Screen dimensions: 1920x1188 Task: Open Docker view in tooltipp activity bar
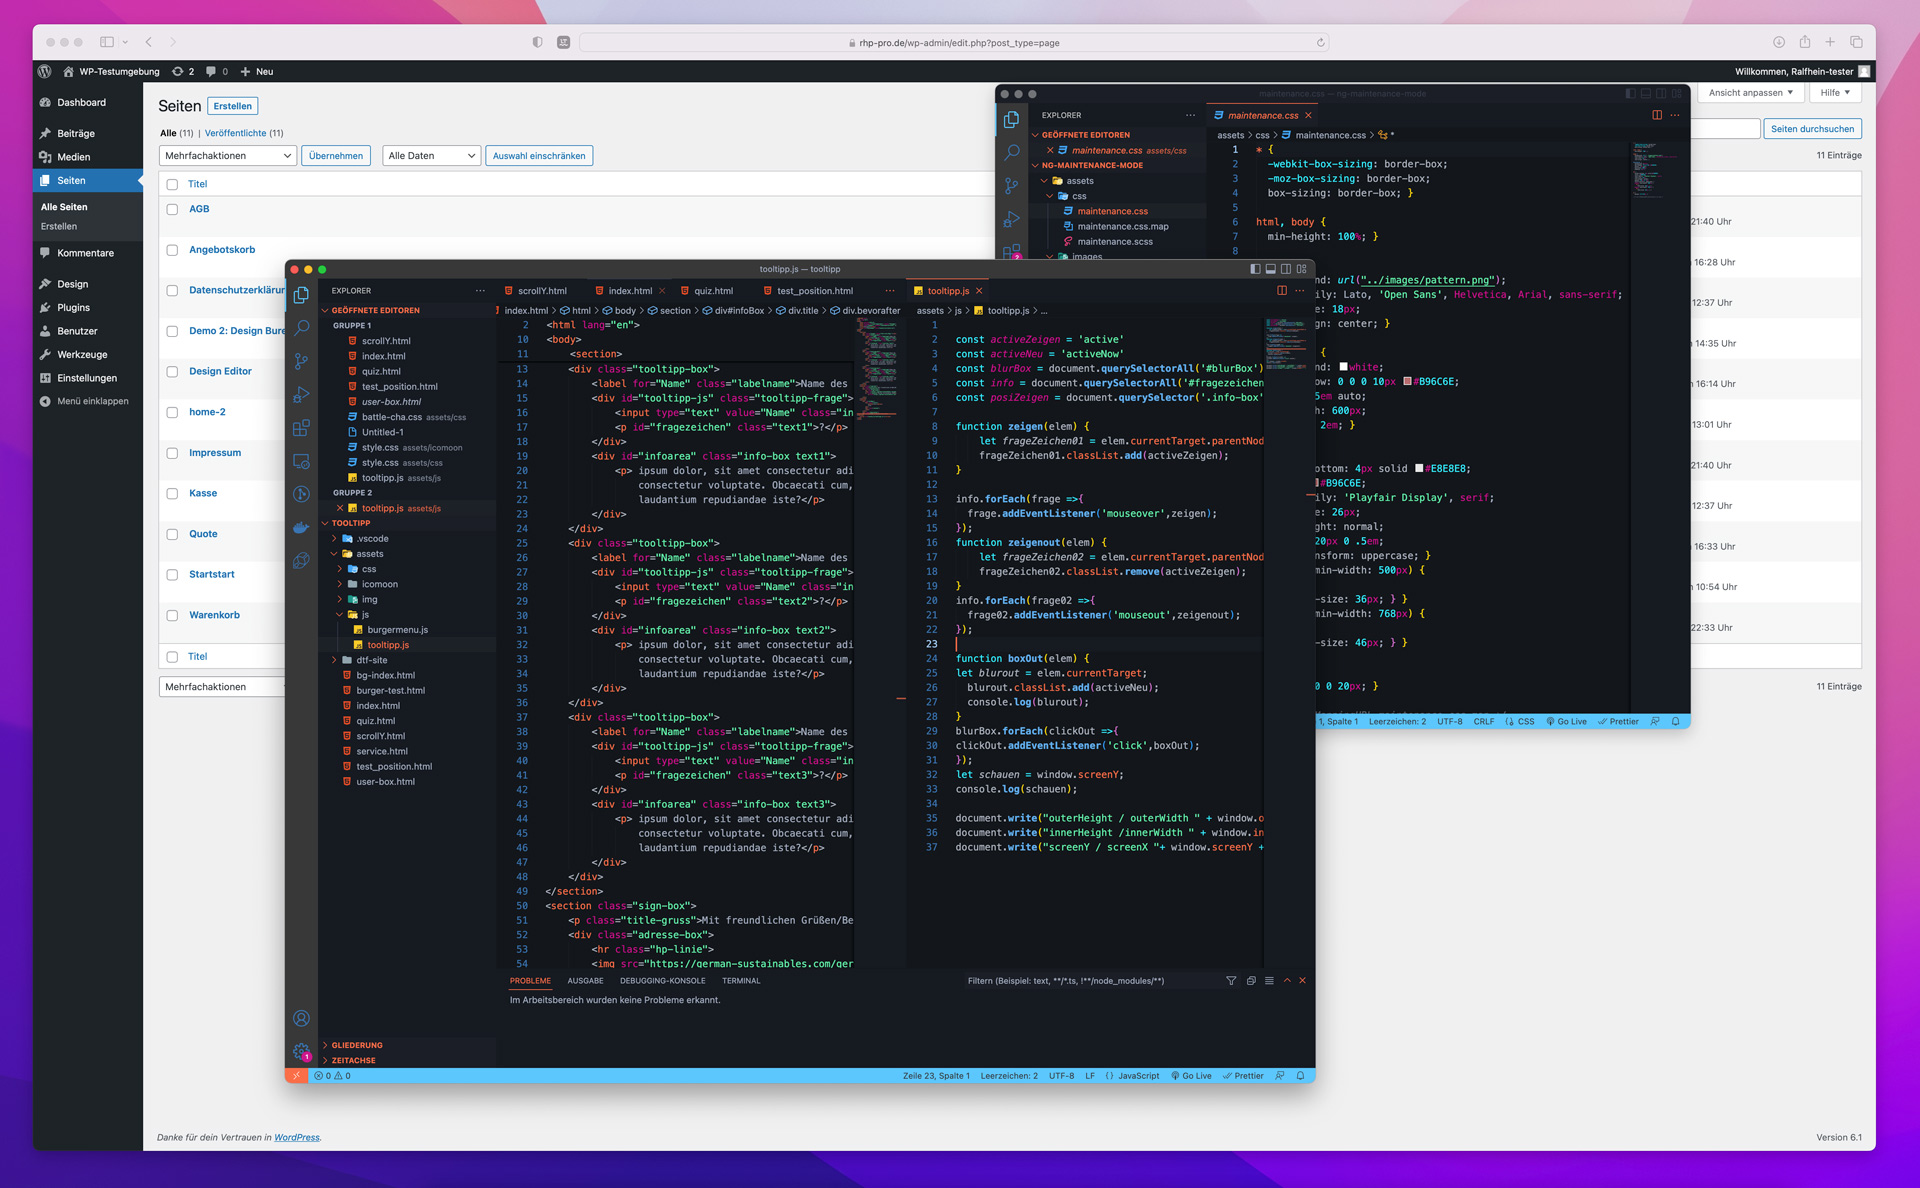tap(301, 527)
